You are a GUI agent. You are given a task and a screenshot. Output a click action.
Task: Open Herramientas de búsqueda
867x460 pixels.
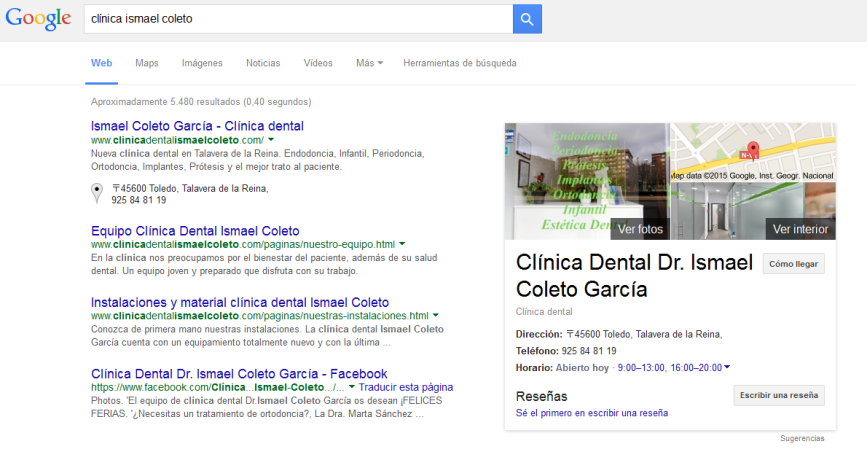pyautogui.click(x=459, y=63)
